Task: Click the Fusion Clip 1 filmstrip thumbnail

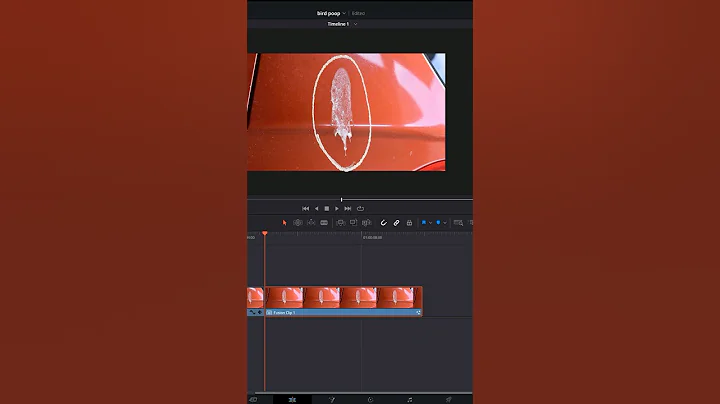Action: 343,298
